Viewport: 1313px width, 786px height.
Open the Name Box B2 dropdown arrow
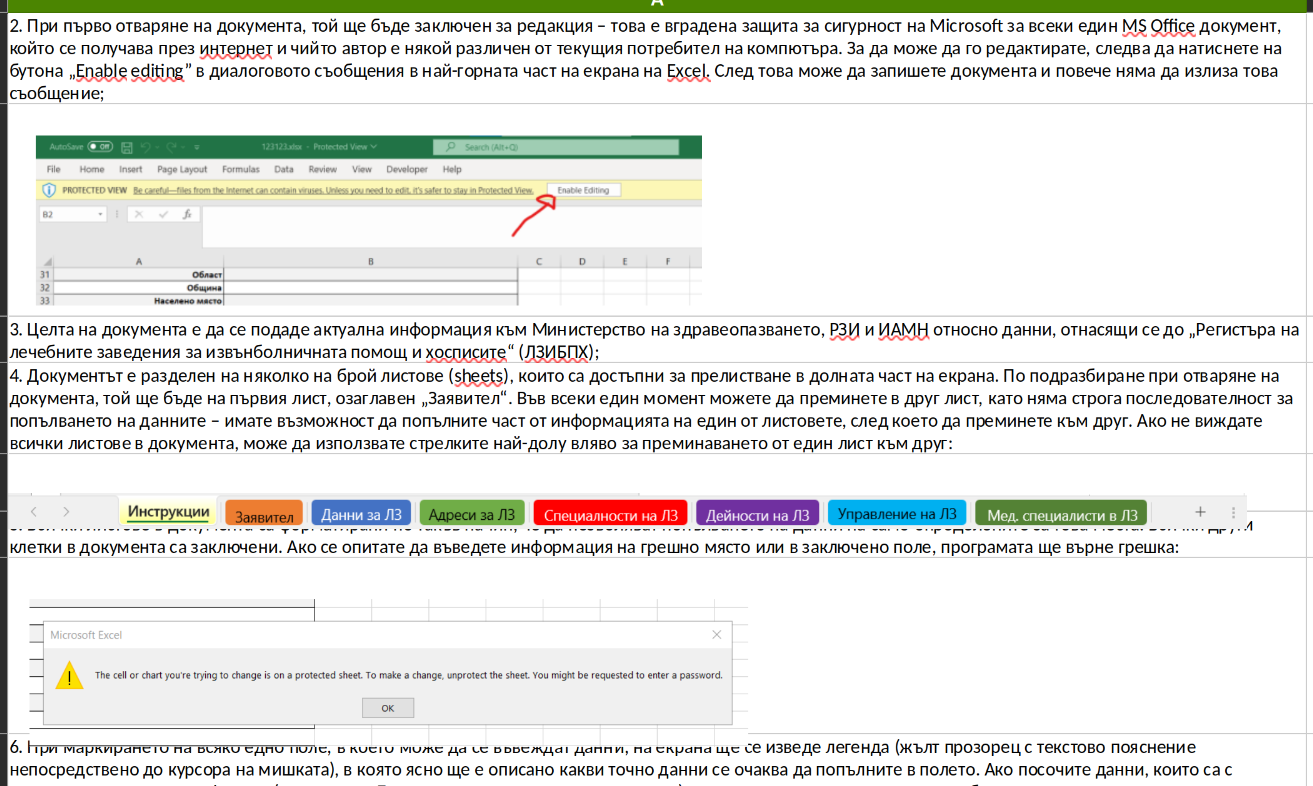[100, 214]
